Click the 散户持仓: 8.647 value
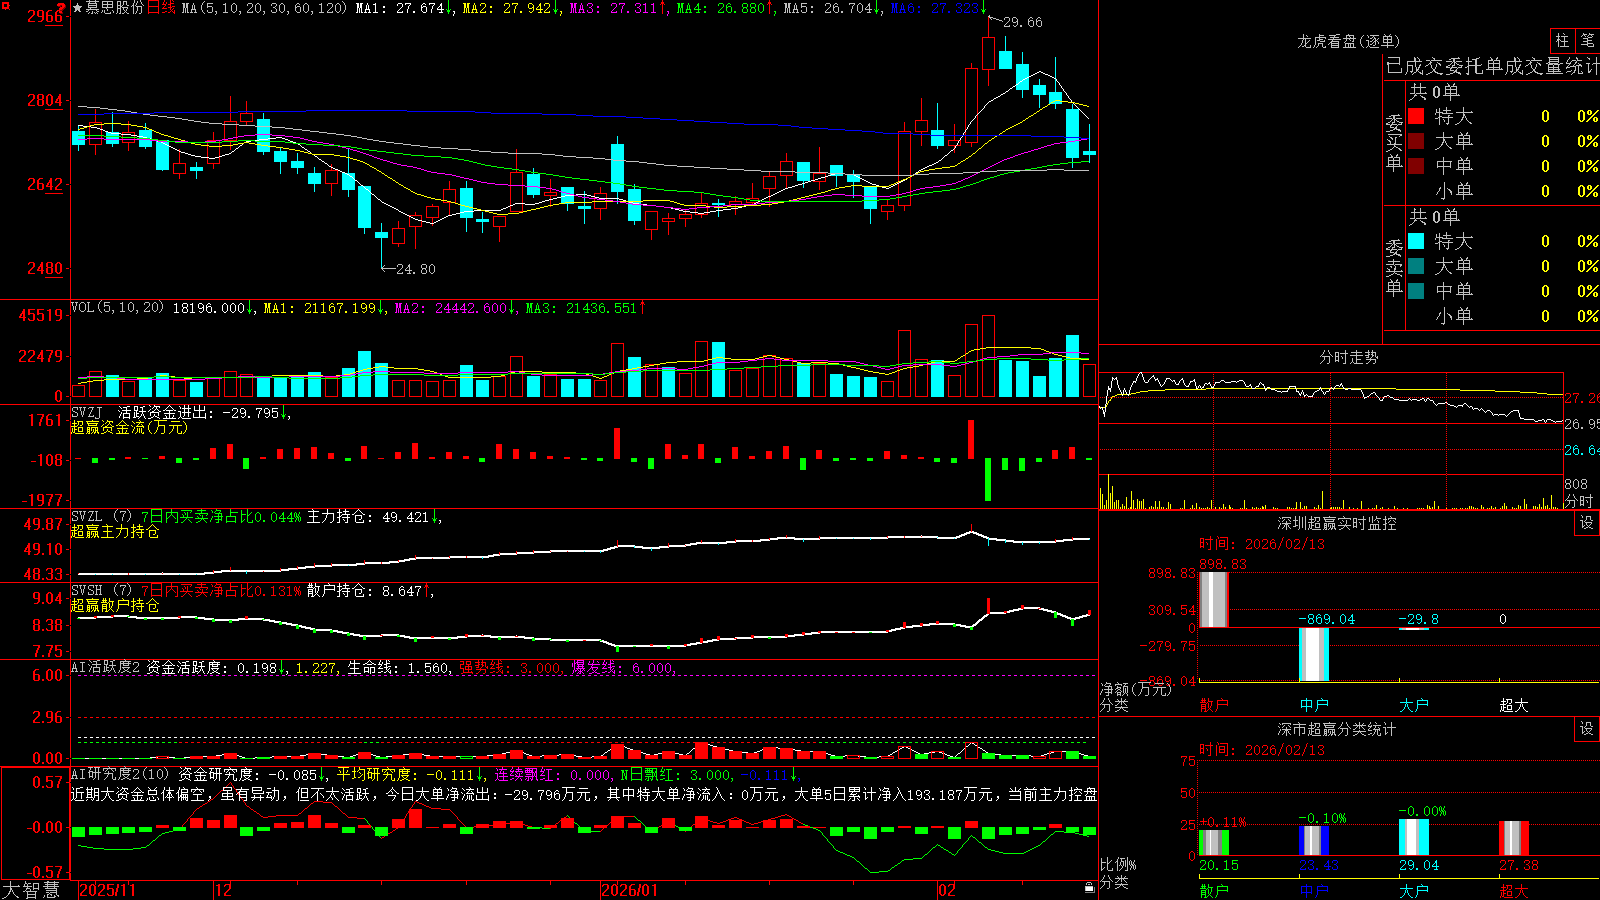The height and width of the screenshot is (900, 1600). pyautogui.click(x=370, y=591)
